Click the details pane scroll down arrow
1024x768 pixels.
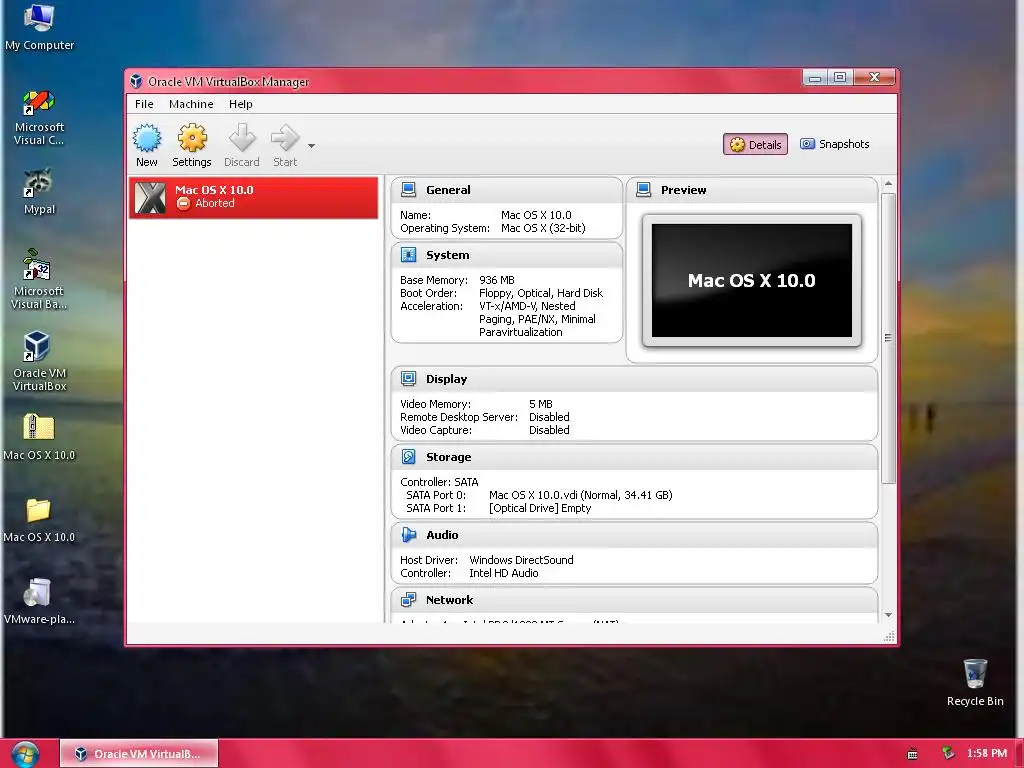tap(888, 615)
